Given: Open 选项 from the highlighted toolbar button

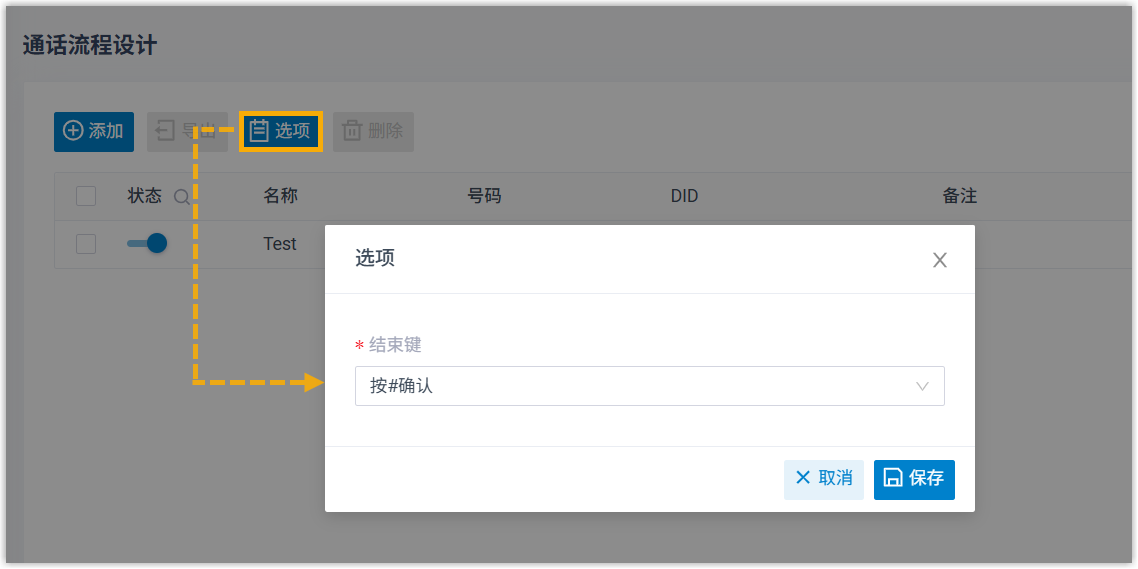Looking at the screenshot, I should point(280,131).
